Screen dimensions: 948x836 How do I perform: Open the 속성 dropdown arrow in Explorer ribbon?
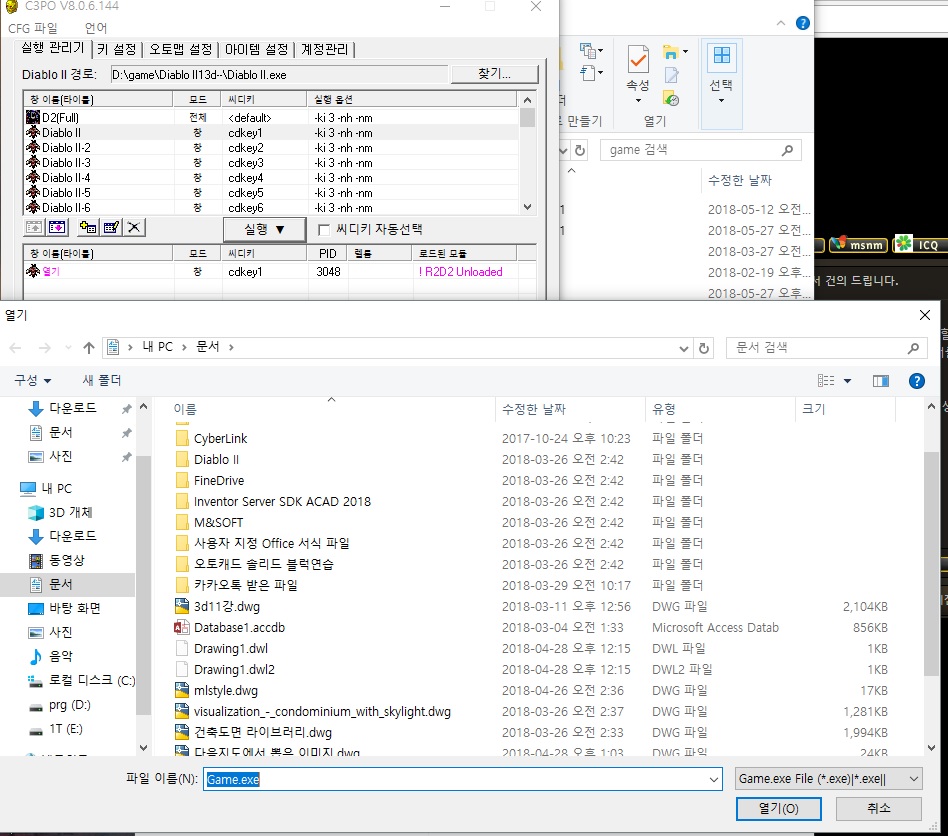638,100
